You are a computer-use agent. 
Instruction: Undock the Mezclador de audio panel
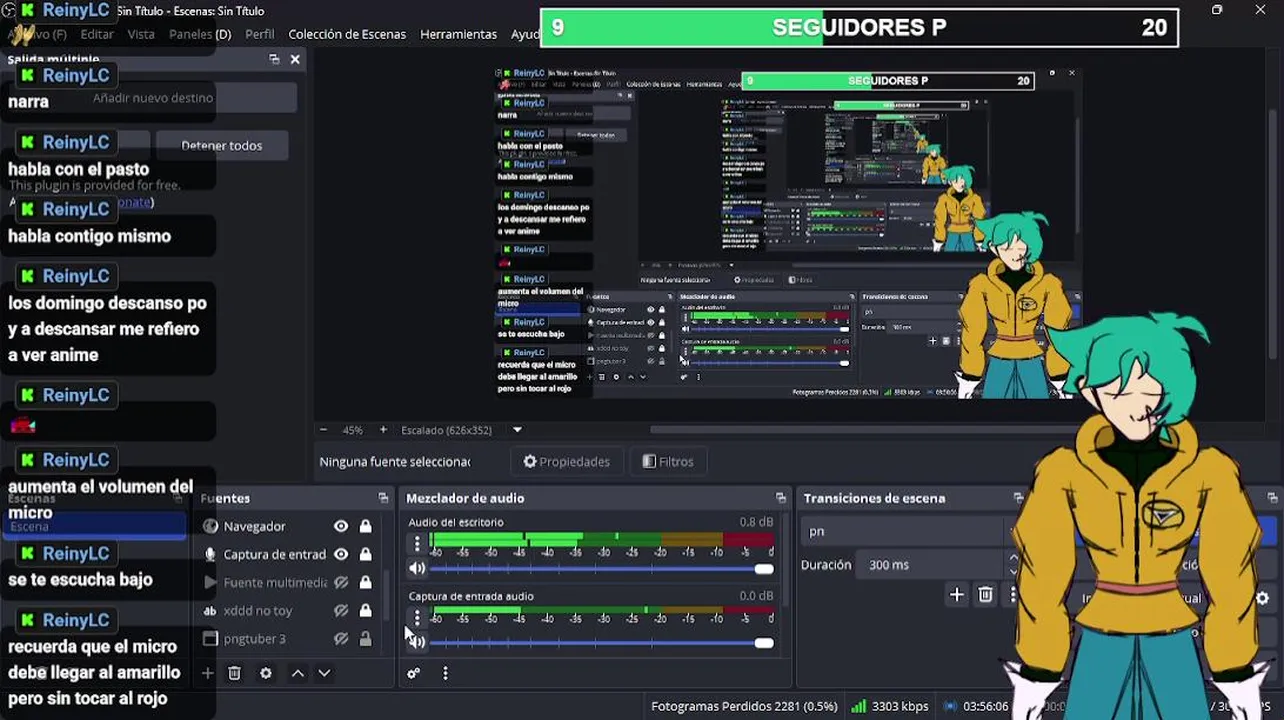point(781,498)
